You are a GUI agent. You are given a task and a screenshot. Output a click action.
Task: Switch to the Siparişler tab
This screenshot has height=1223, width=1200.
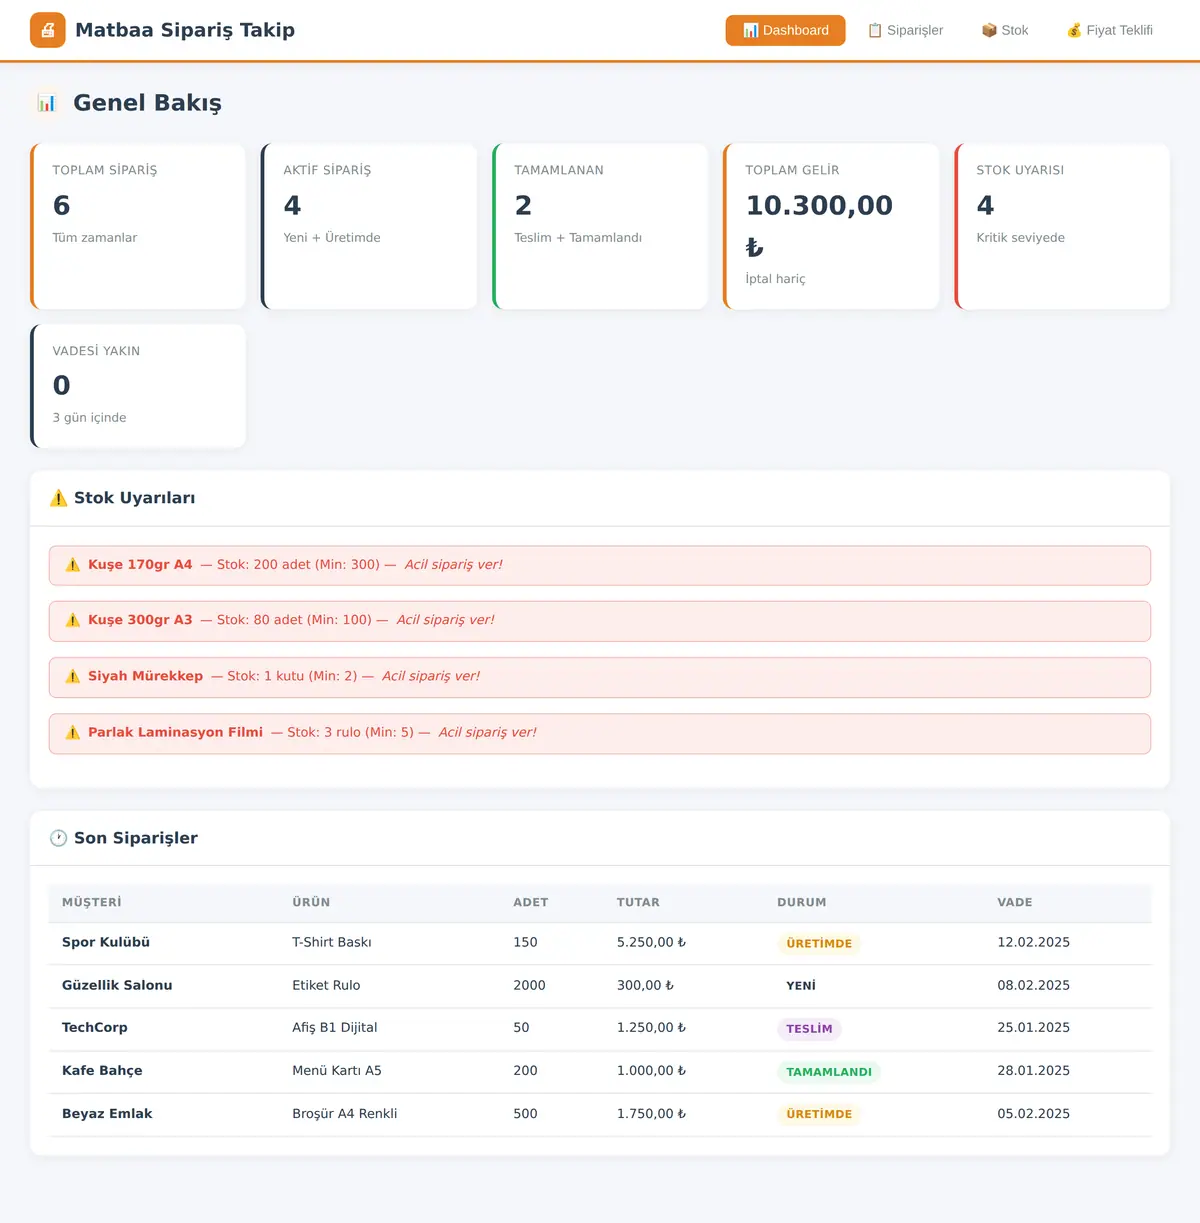pos(905,30)
